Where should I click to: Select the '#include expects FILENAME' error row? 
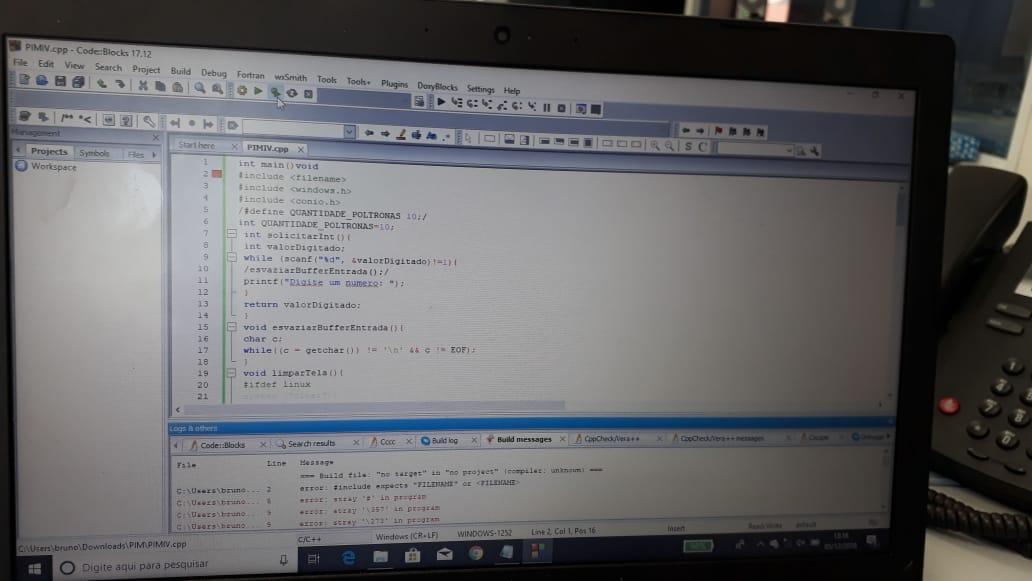(408, 485)
